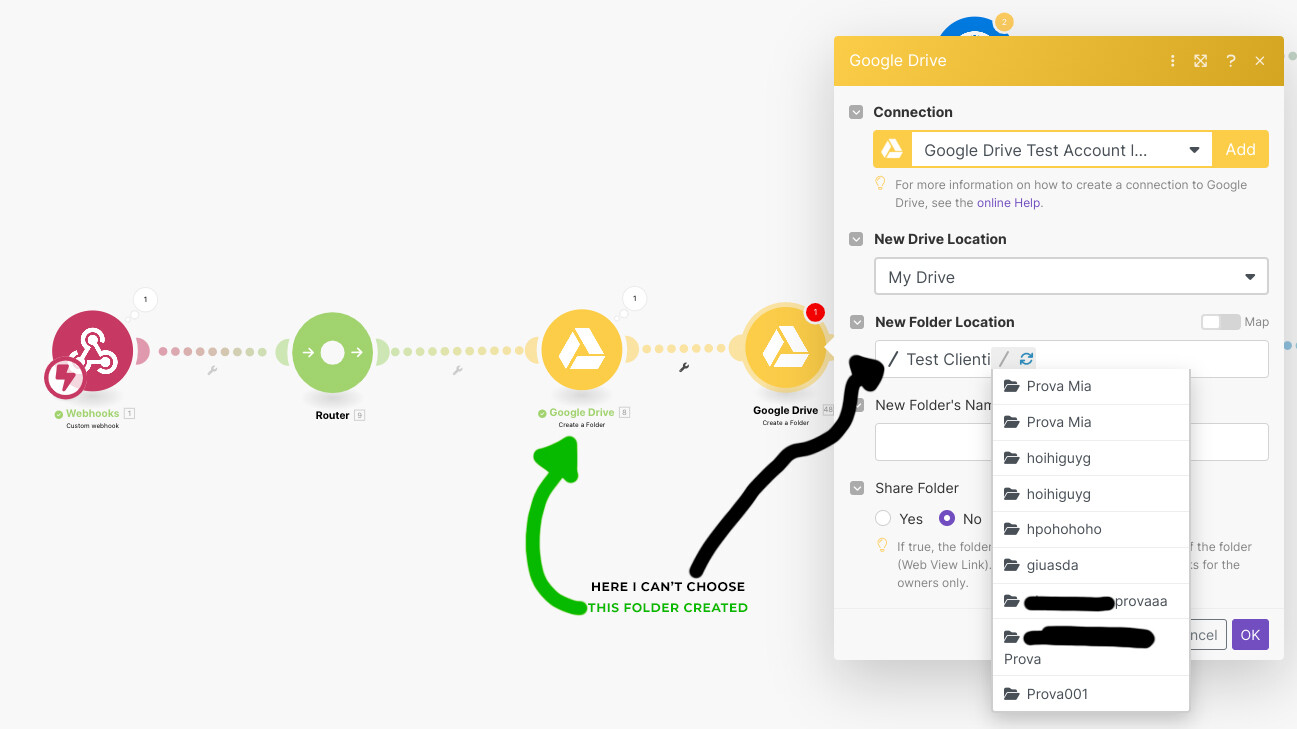Click the Webhooks label under module
This screenshot has width=1297, height=729.
93,413
